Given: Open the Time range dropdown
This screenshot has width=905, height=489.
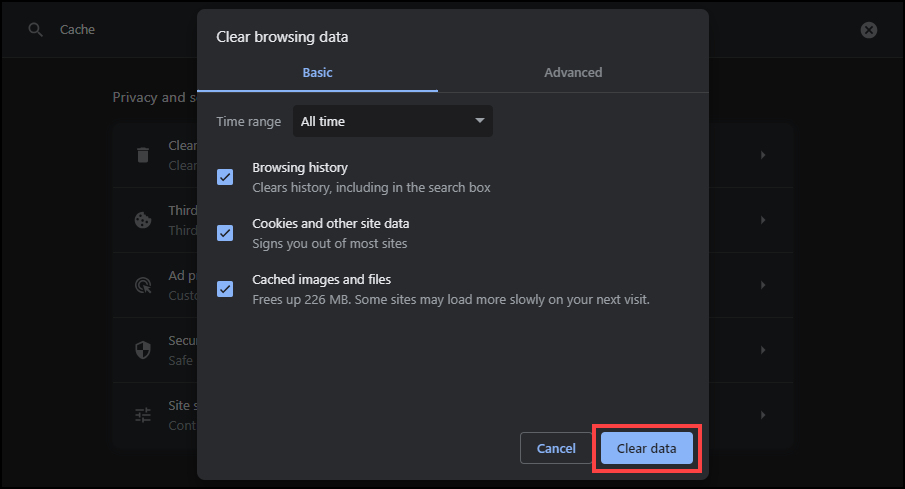Looking at the screenshot, I should point(392,121).
